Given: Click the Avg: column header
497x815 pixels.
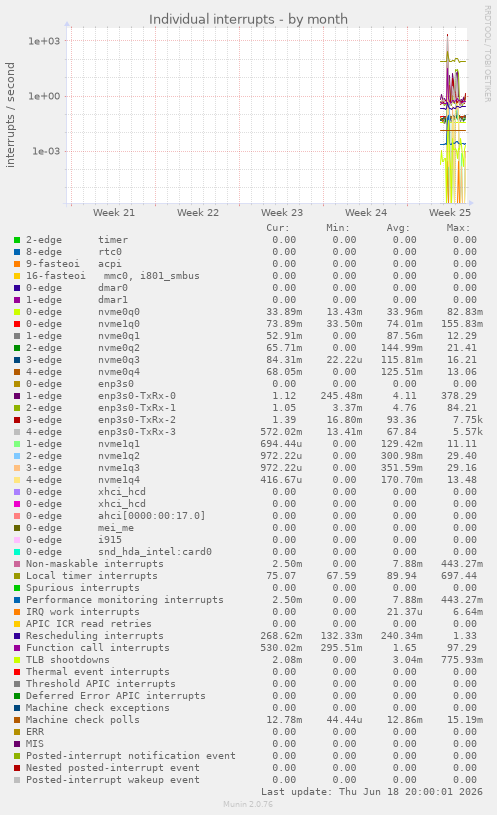Looking at the screenshot, I should tap(398, 228).
